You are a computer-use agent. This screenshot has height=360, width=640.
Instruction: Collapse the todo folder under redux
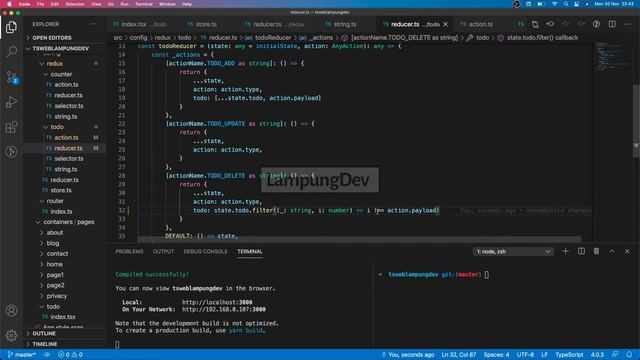57,127
